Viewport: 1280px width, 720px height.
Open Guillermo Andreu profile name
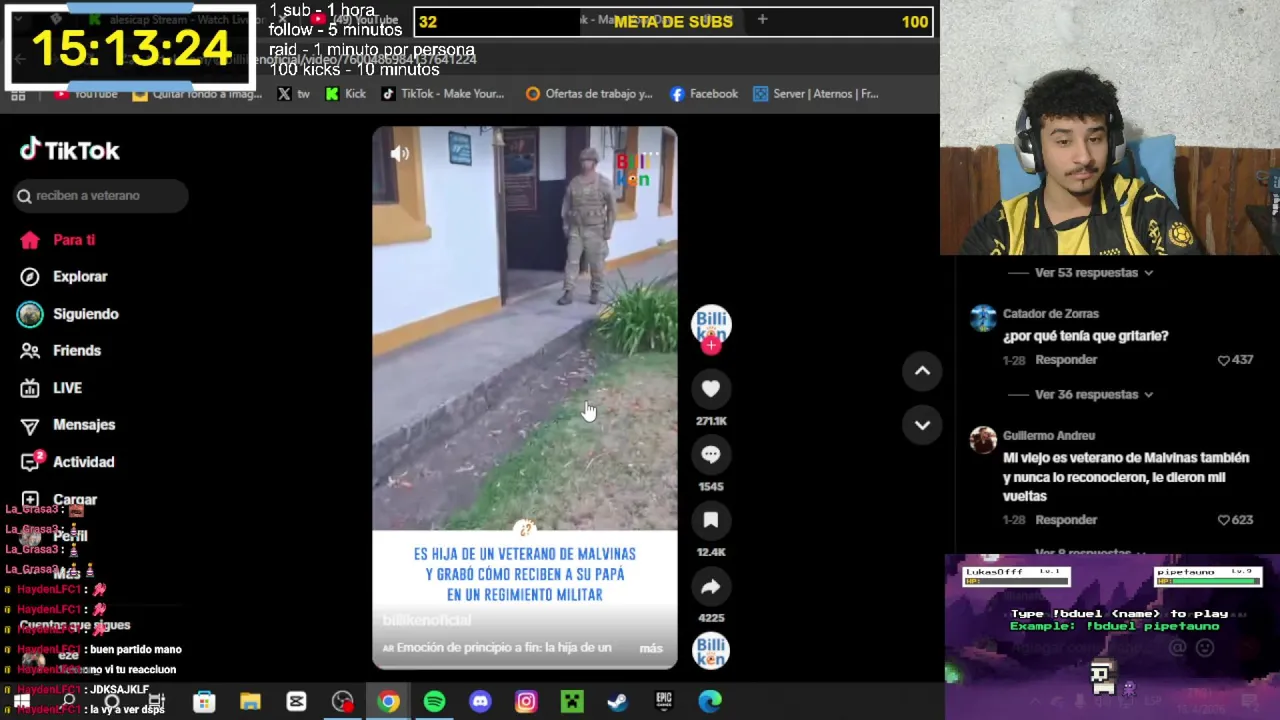pos(1049,436)
